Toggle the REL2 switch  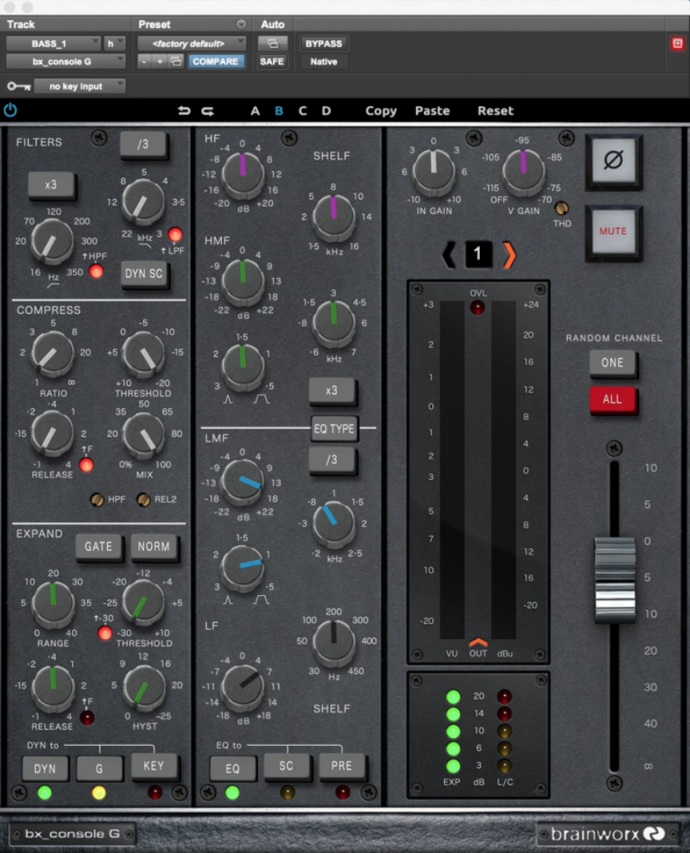144,499
